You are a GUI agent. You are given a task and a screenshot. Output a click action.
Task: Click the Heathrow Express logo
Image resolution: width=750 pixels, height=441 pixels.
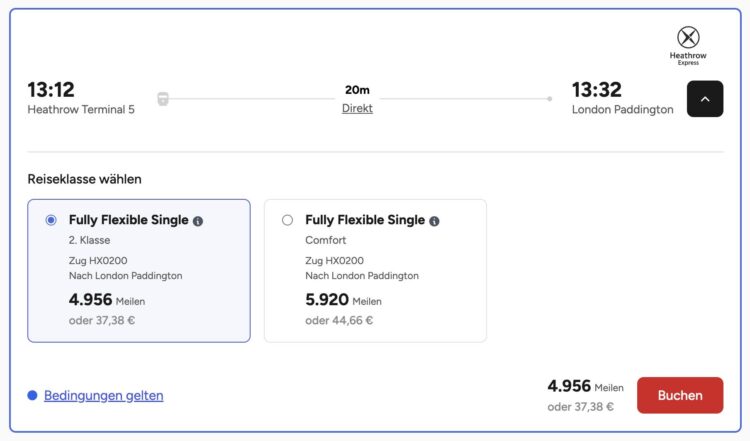coord(688,46)
